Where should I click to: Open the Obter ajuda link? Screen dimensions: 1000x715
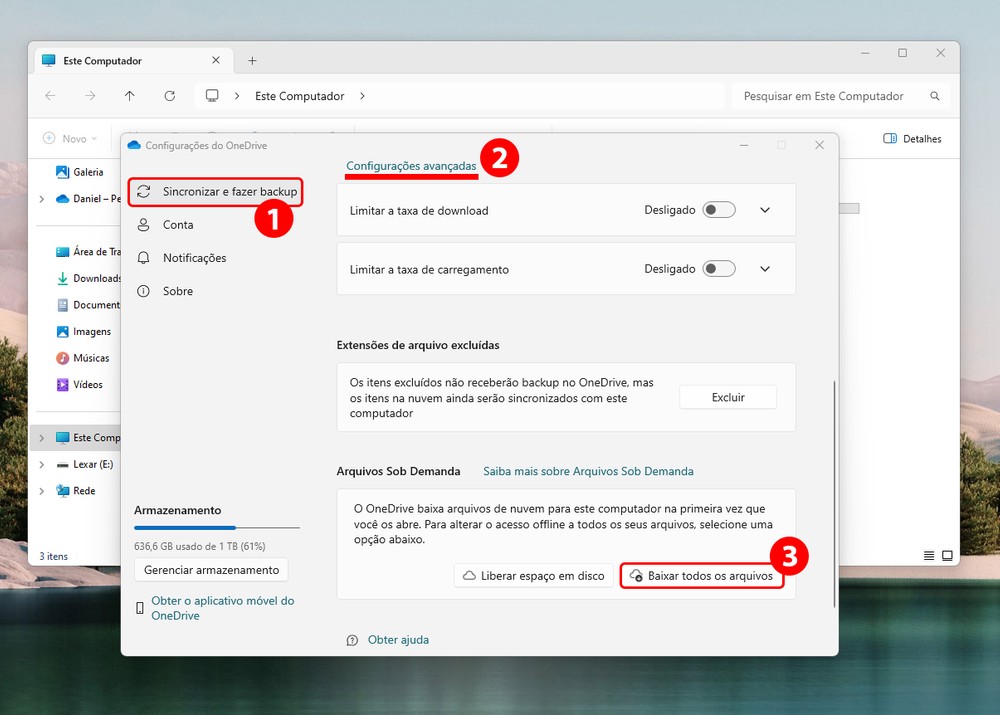398,640
